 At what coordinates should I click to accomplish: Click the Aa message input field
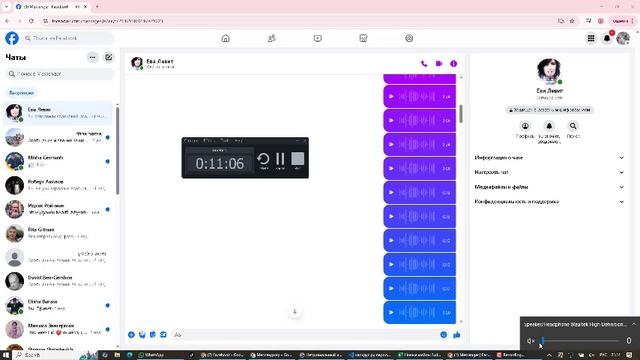click(304, 335)
